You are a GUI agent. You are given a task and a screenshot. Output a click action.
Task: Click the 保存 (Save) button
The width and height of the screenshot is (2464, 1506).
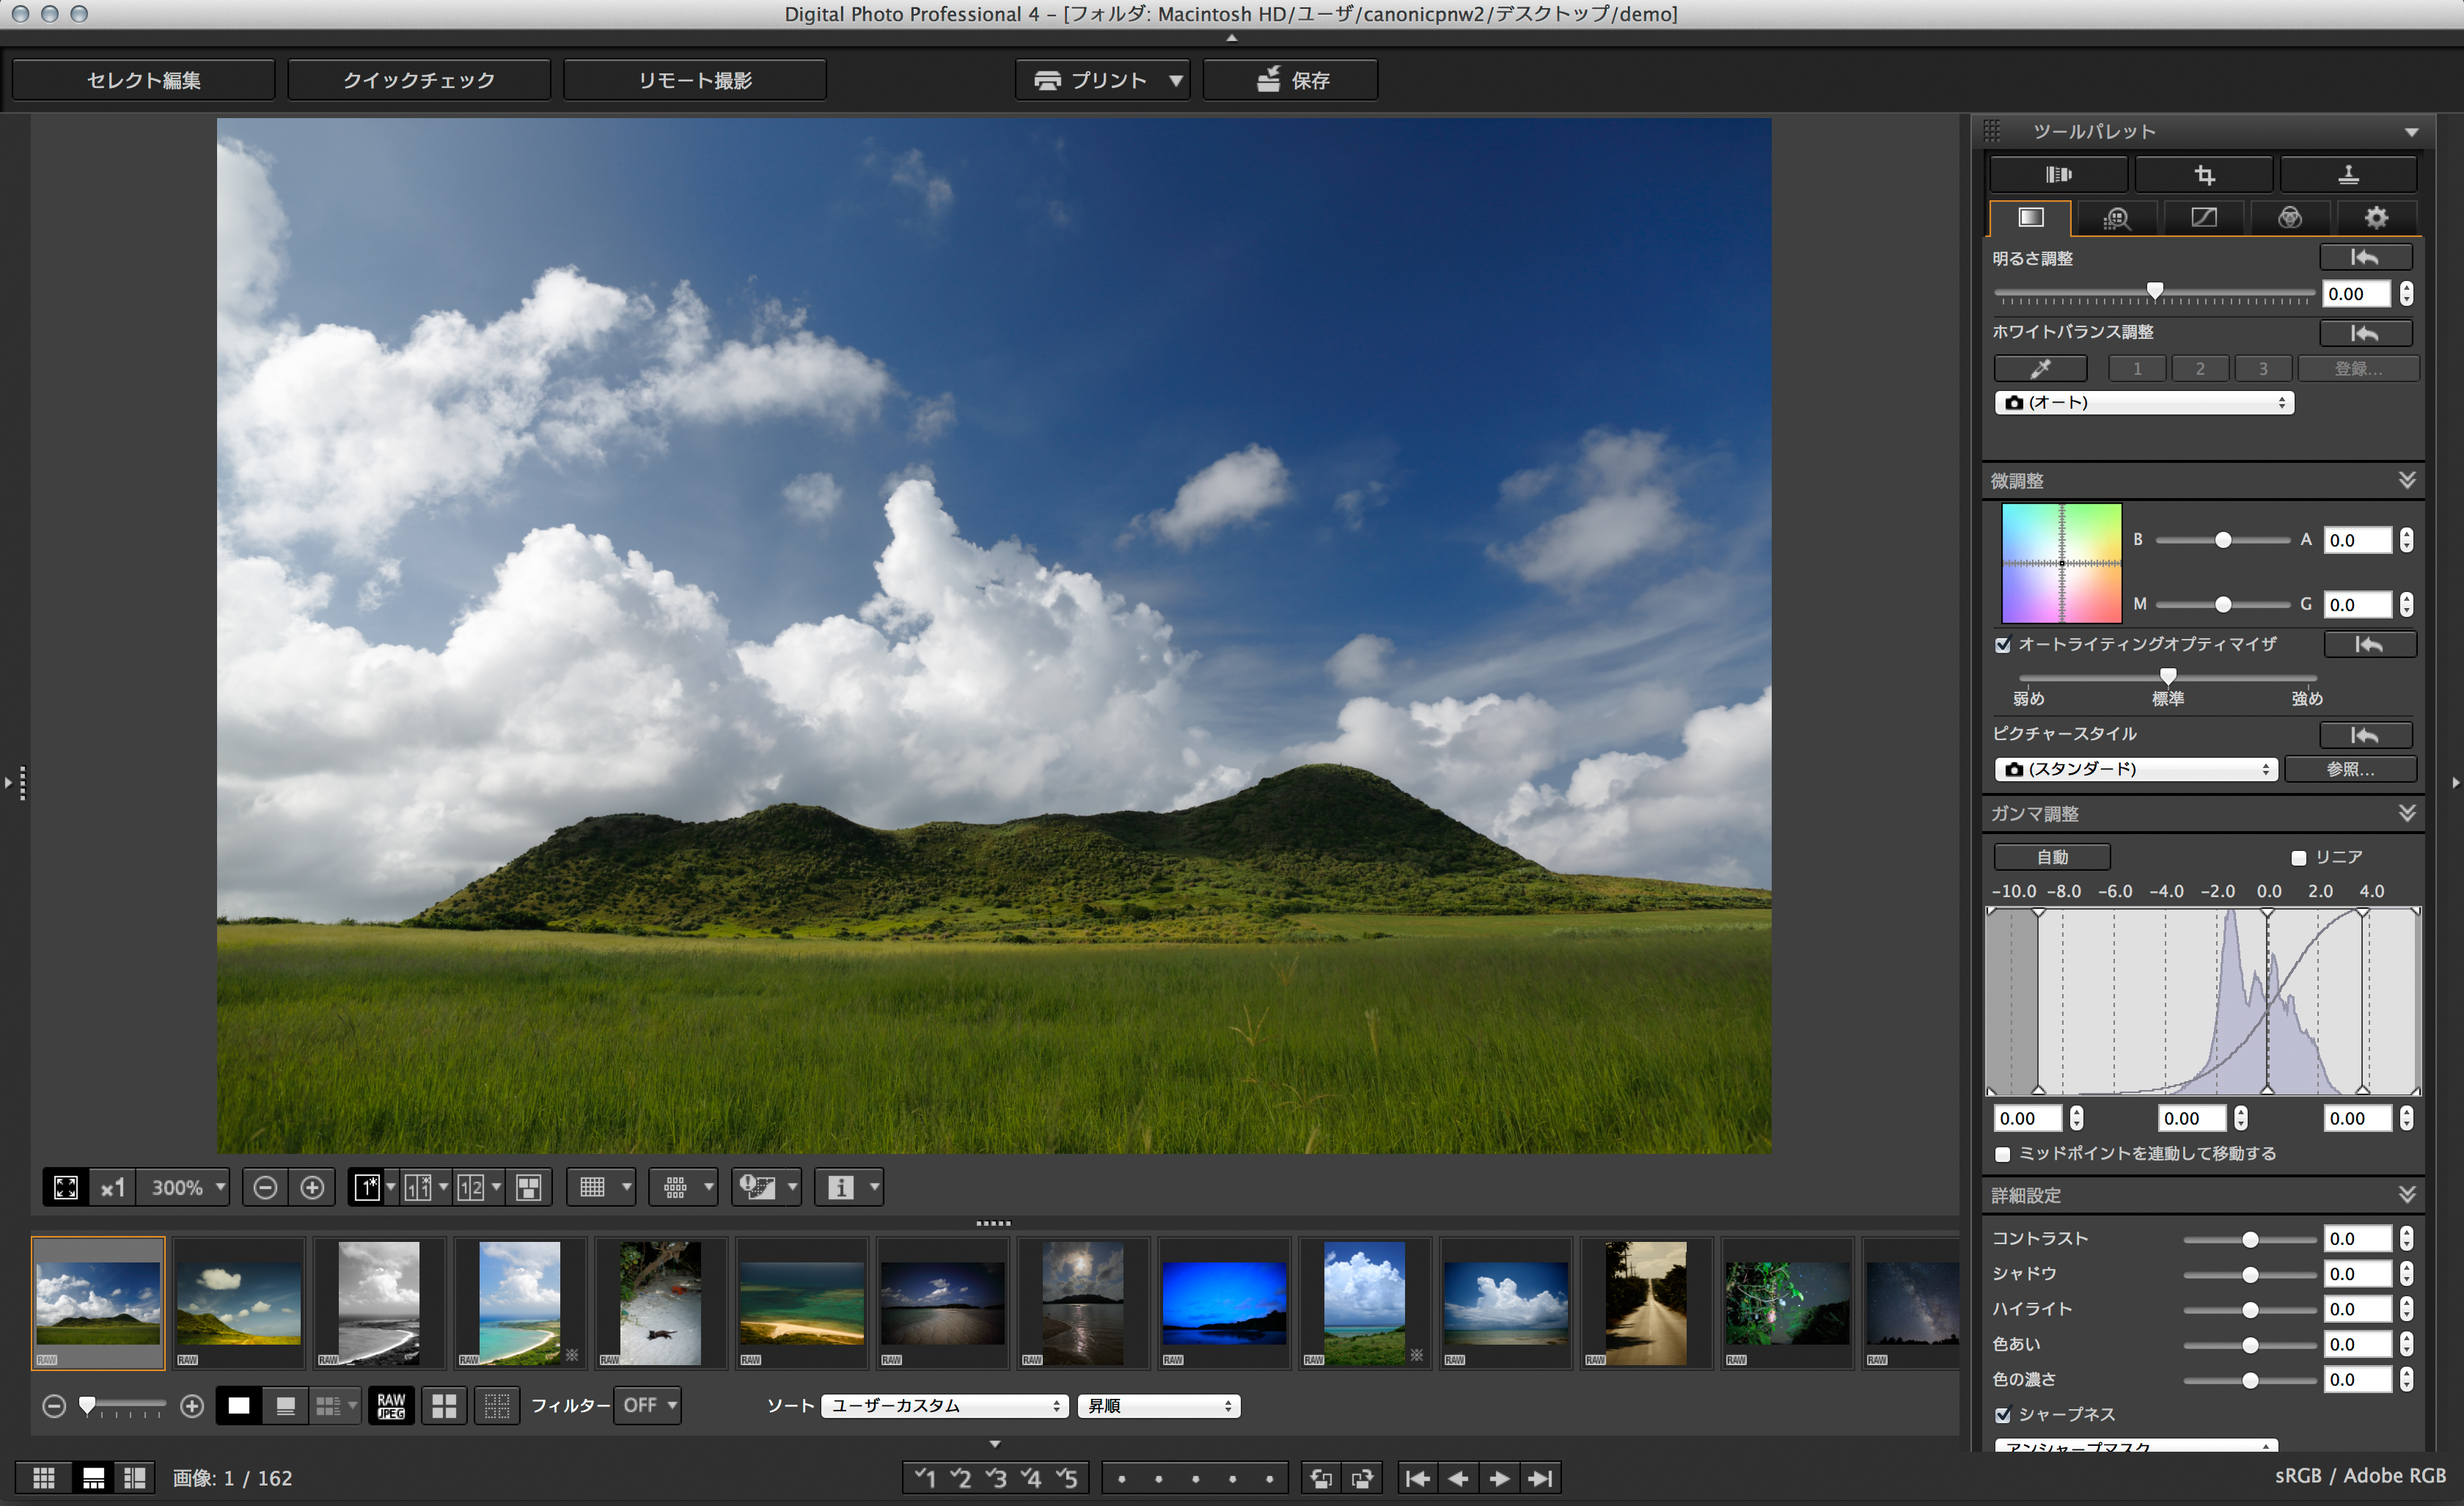[x=1290, y=79]
